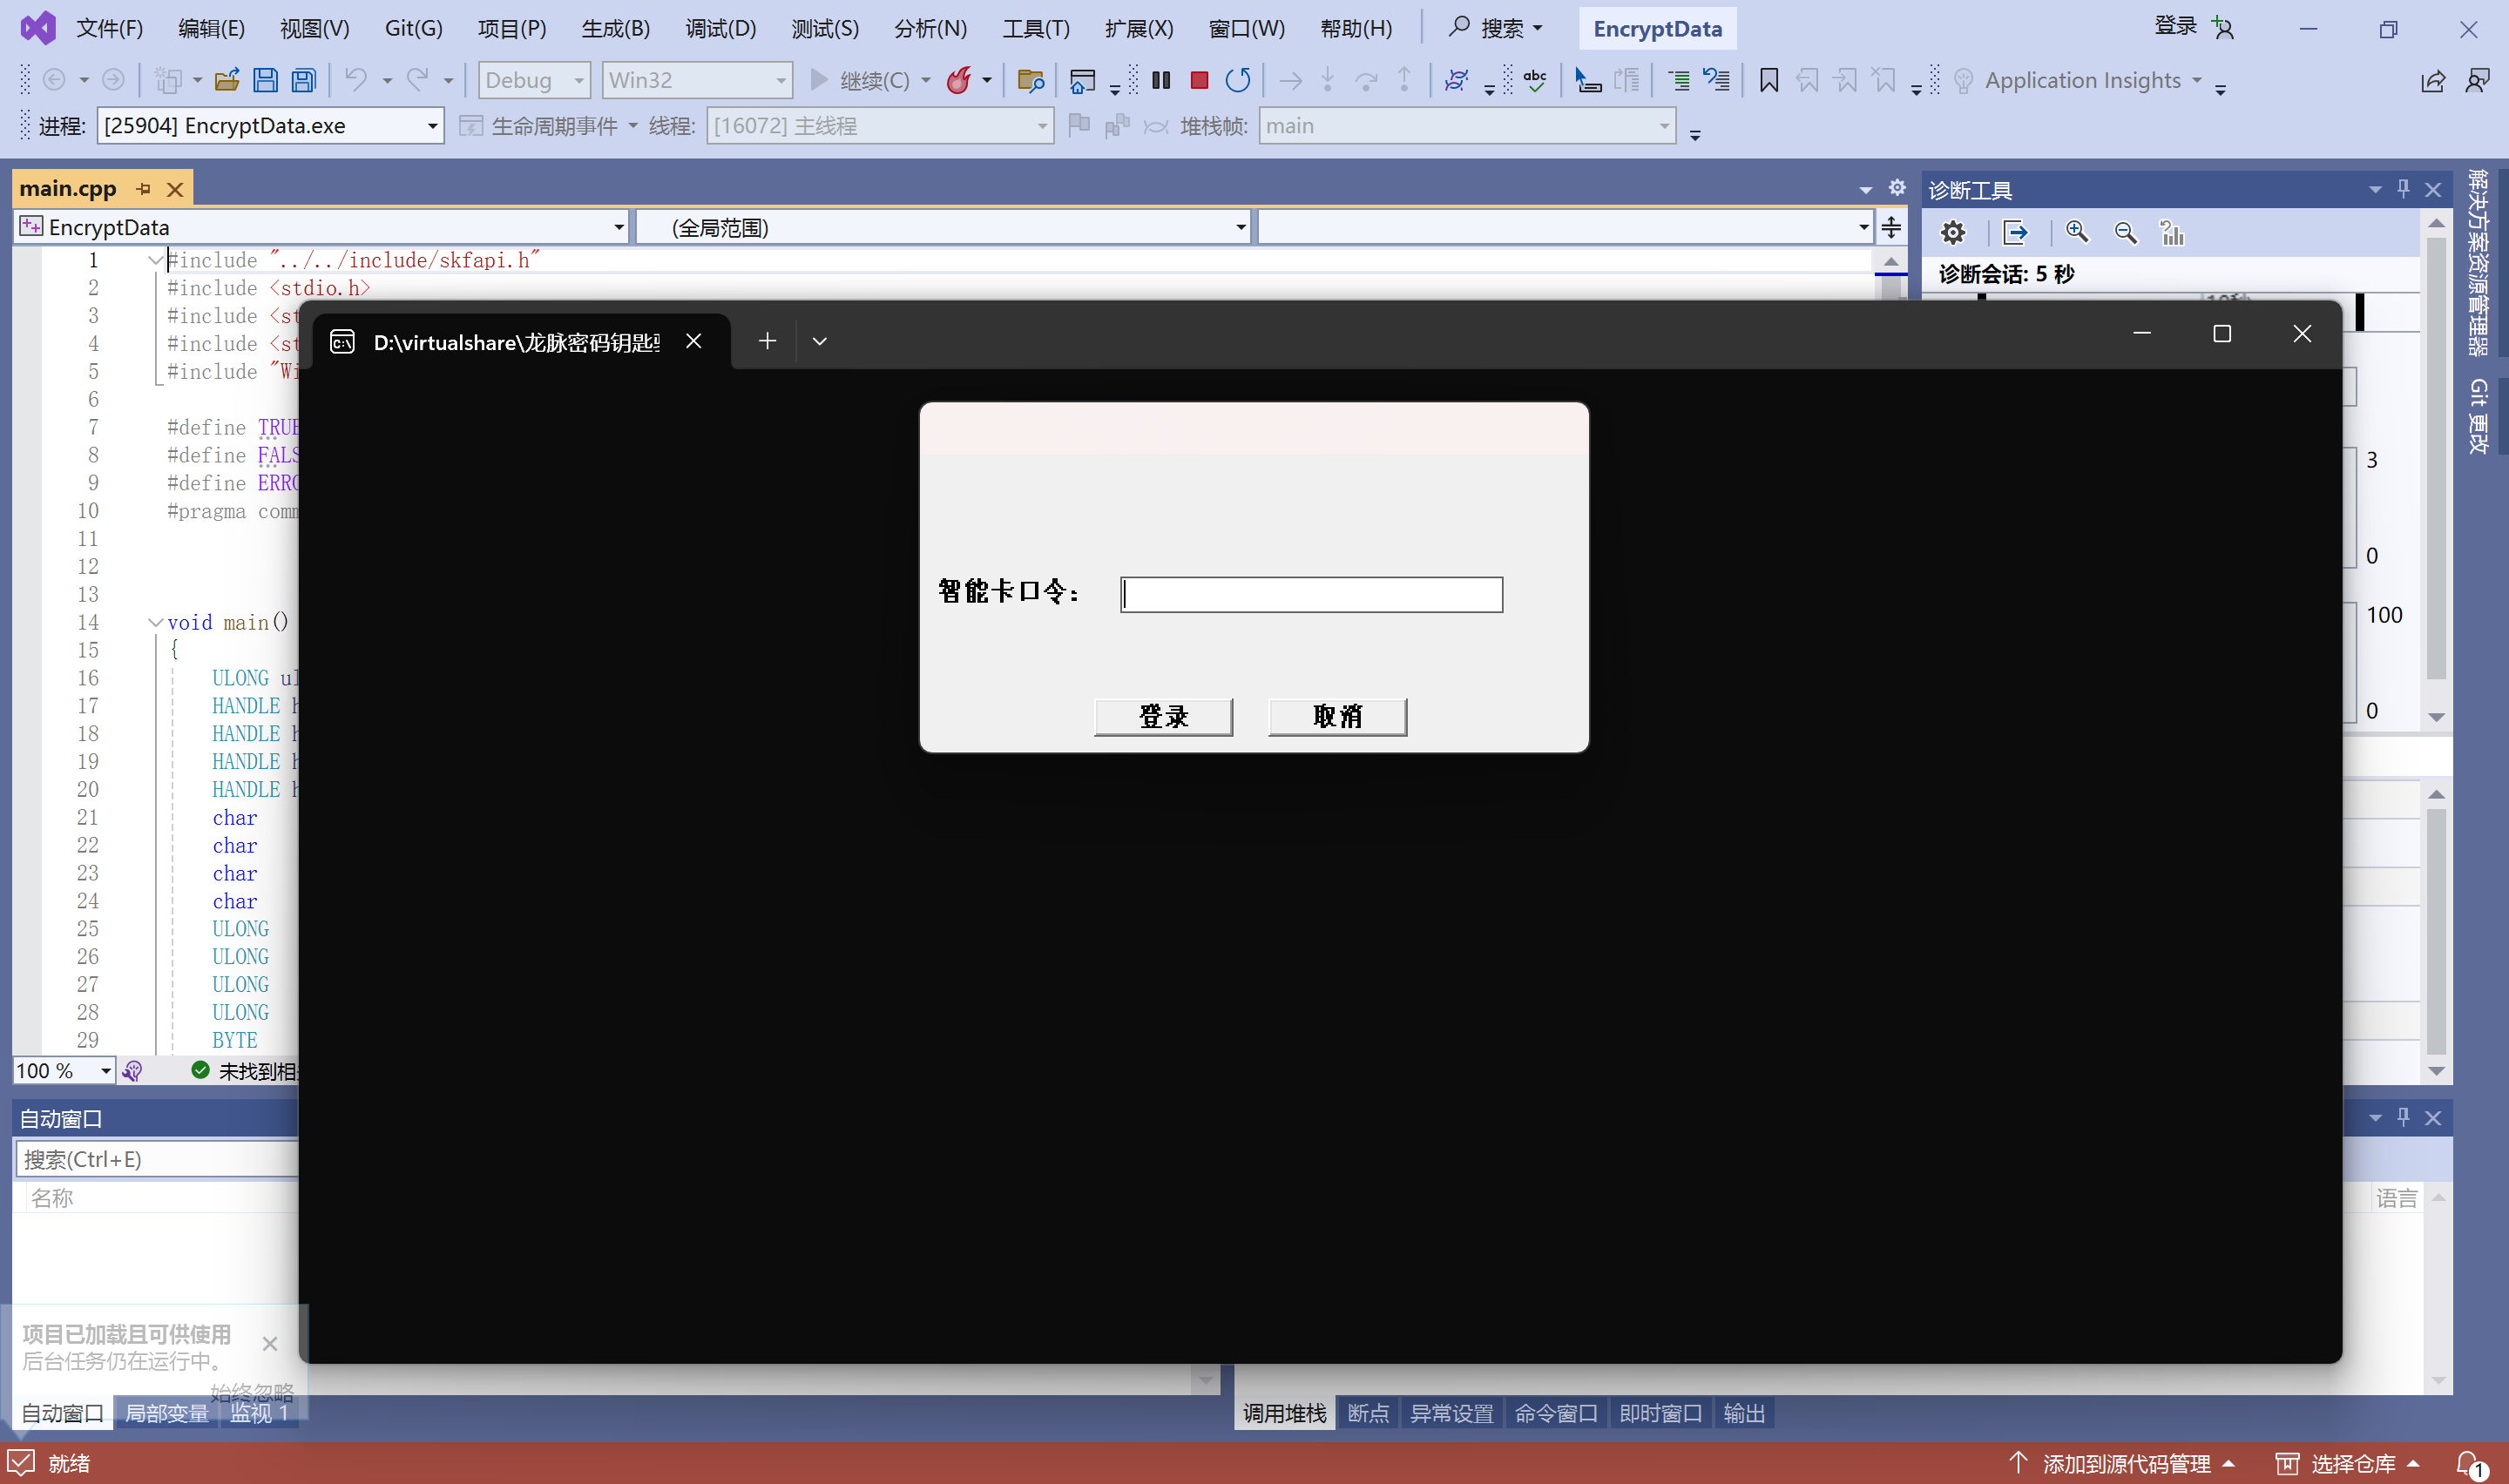Screen dimensions: 2509x1484
Task: Click the Save All icon in toolbar
Action: coord(304,80)
